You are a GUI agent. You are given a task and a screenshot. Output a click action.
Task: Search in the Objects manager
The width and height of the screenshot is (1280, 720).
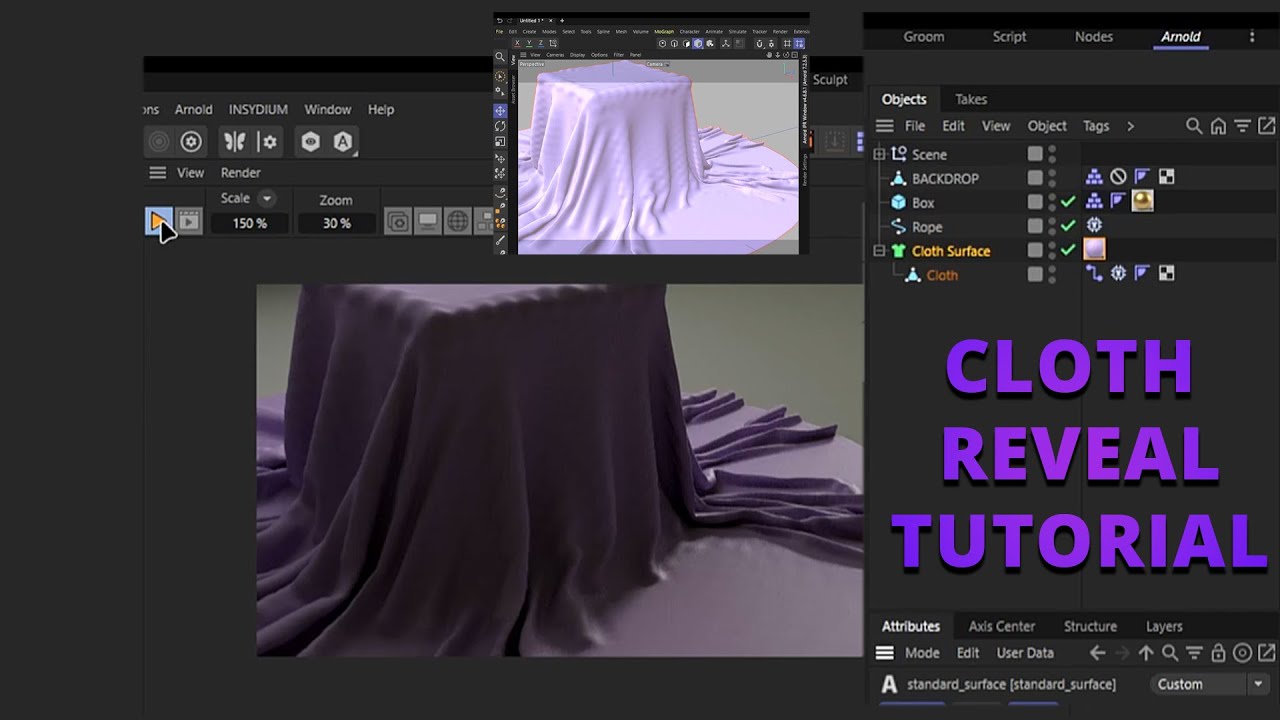[1194, 126]
